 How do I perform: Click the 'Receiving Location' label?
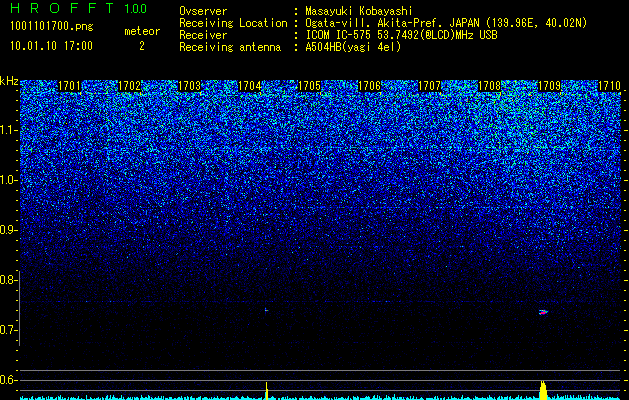pyautogui.click(x=233, y=23)
